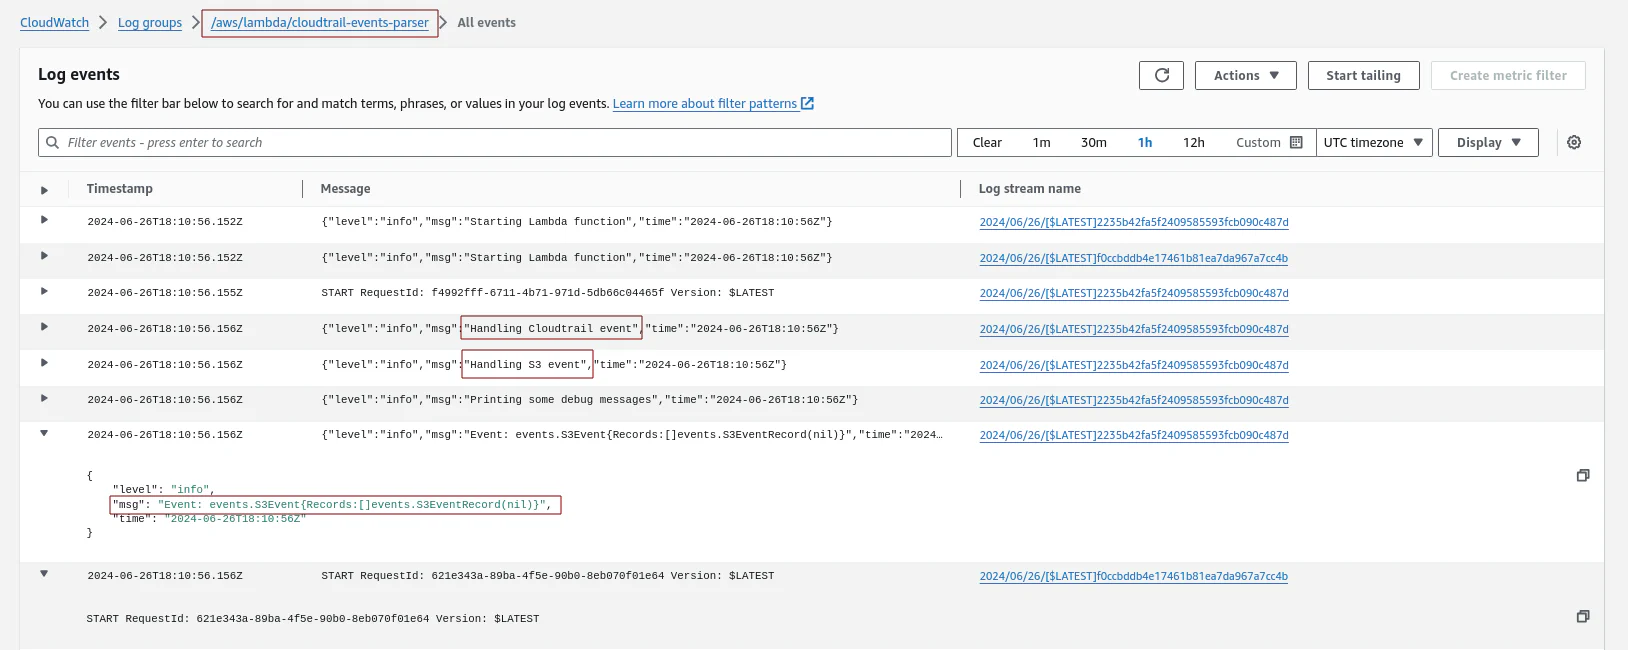
Task: Go to CloudWatch breadcrumb
Action: point(54,22)
